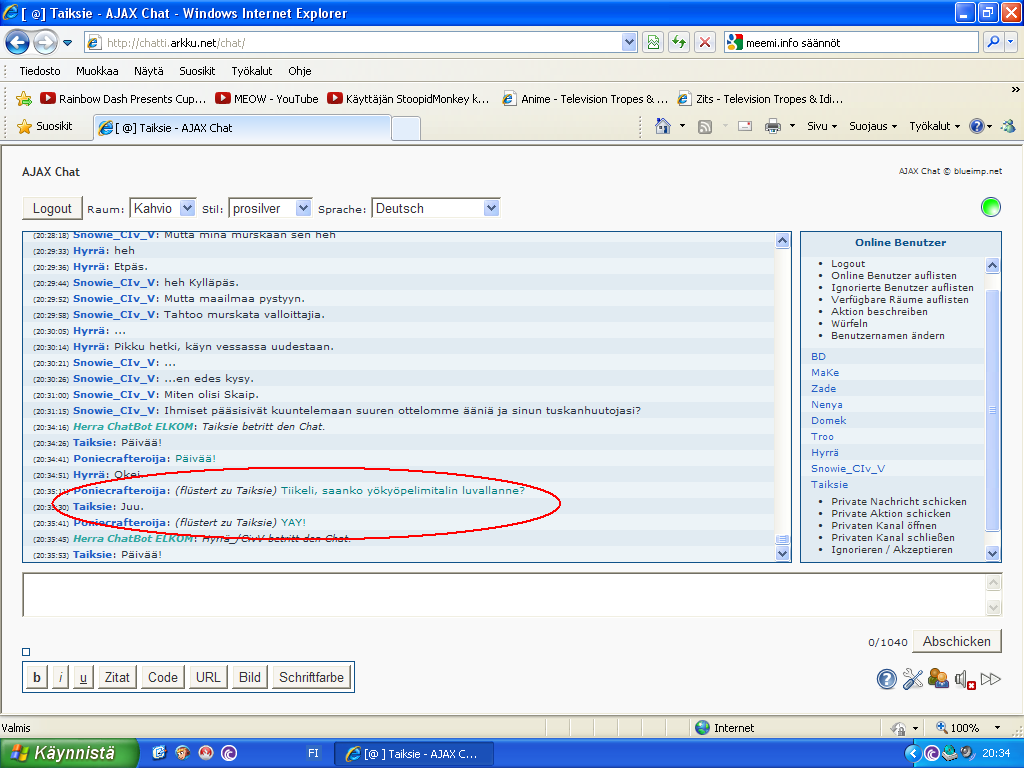Toggle bold formatting with the b button
Screen dimensions: 1024x768
click(x=37, y=677)
